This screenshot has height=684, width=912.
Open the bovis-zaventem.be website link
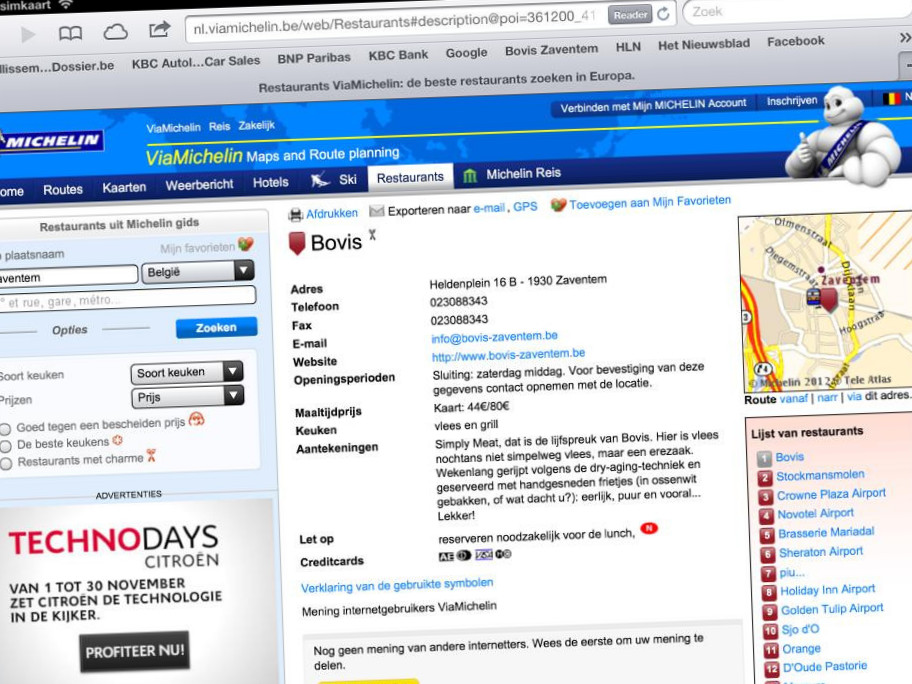pyautogui.click(x=508, y=354)
